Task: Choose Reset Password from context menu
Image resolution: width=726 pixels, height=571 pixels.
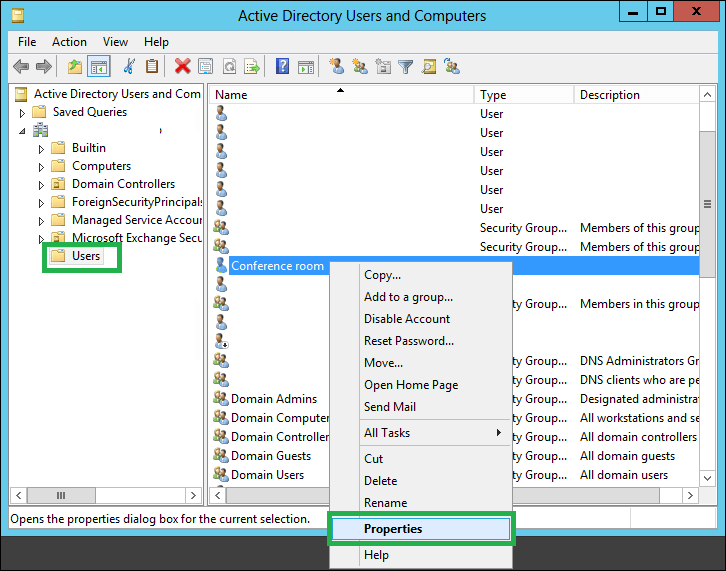Action: point(420,340)
